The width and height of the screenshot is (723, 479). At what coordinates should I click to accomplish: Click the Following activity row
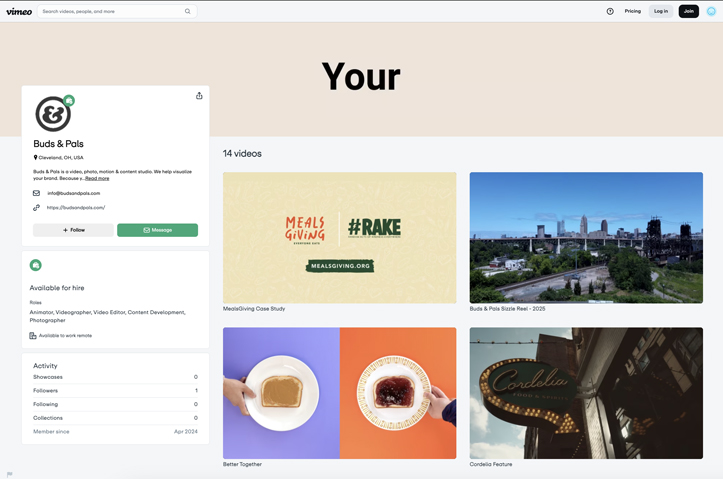pos(115,404)
